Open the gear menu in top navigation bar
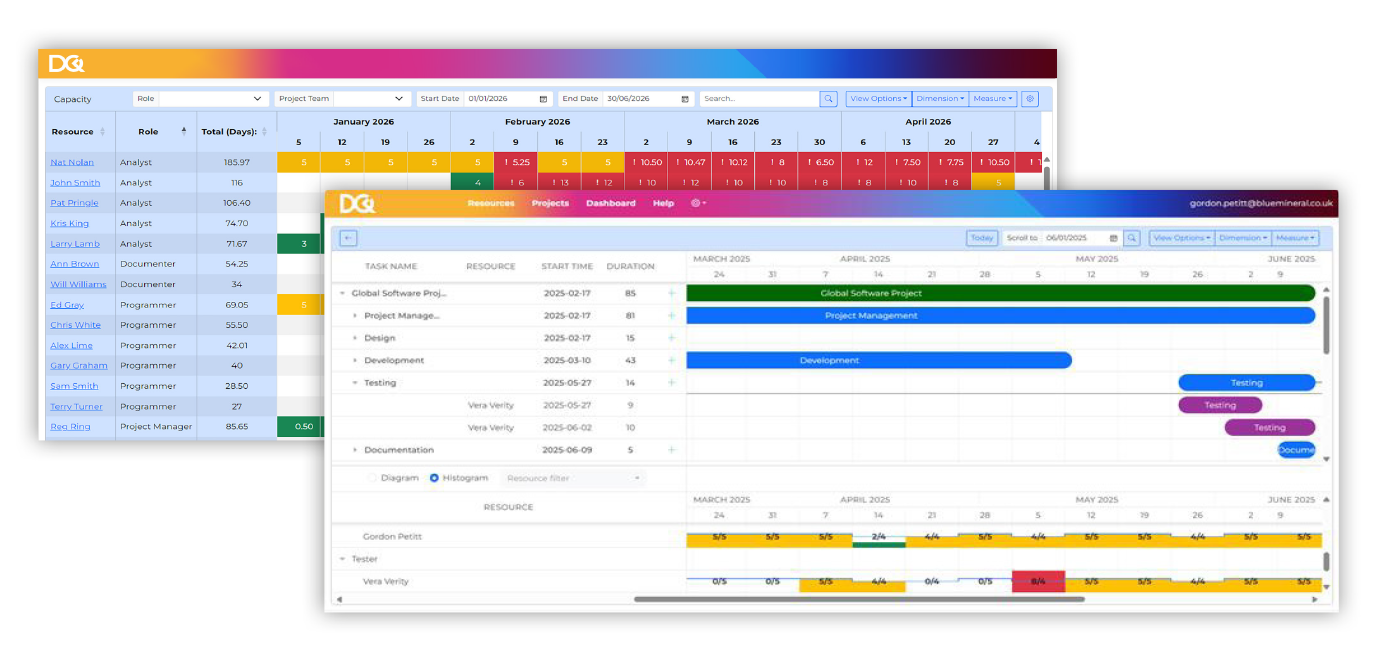 tap(698, 203)
